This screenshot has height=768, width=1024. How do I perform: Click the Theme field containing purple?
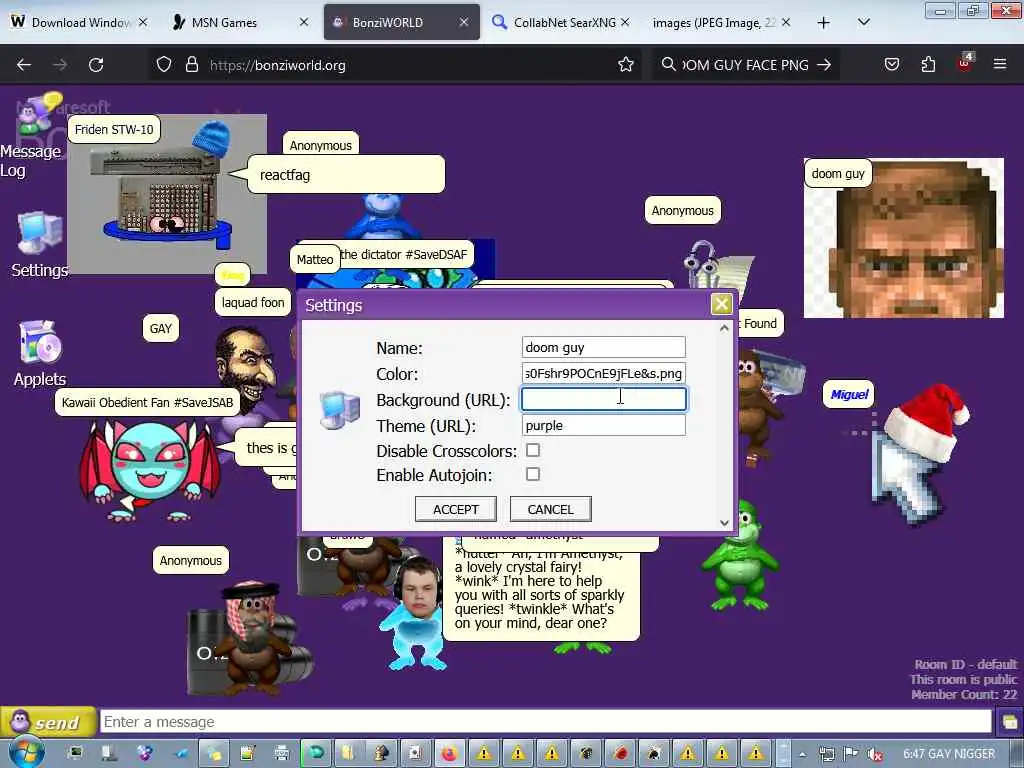coord(603,425)
